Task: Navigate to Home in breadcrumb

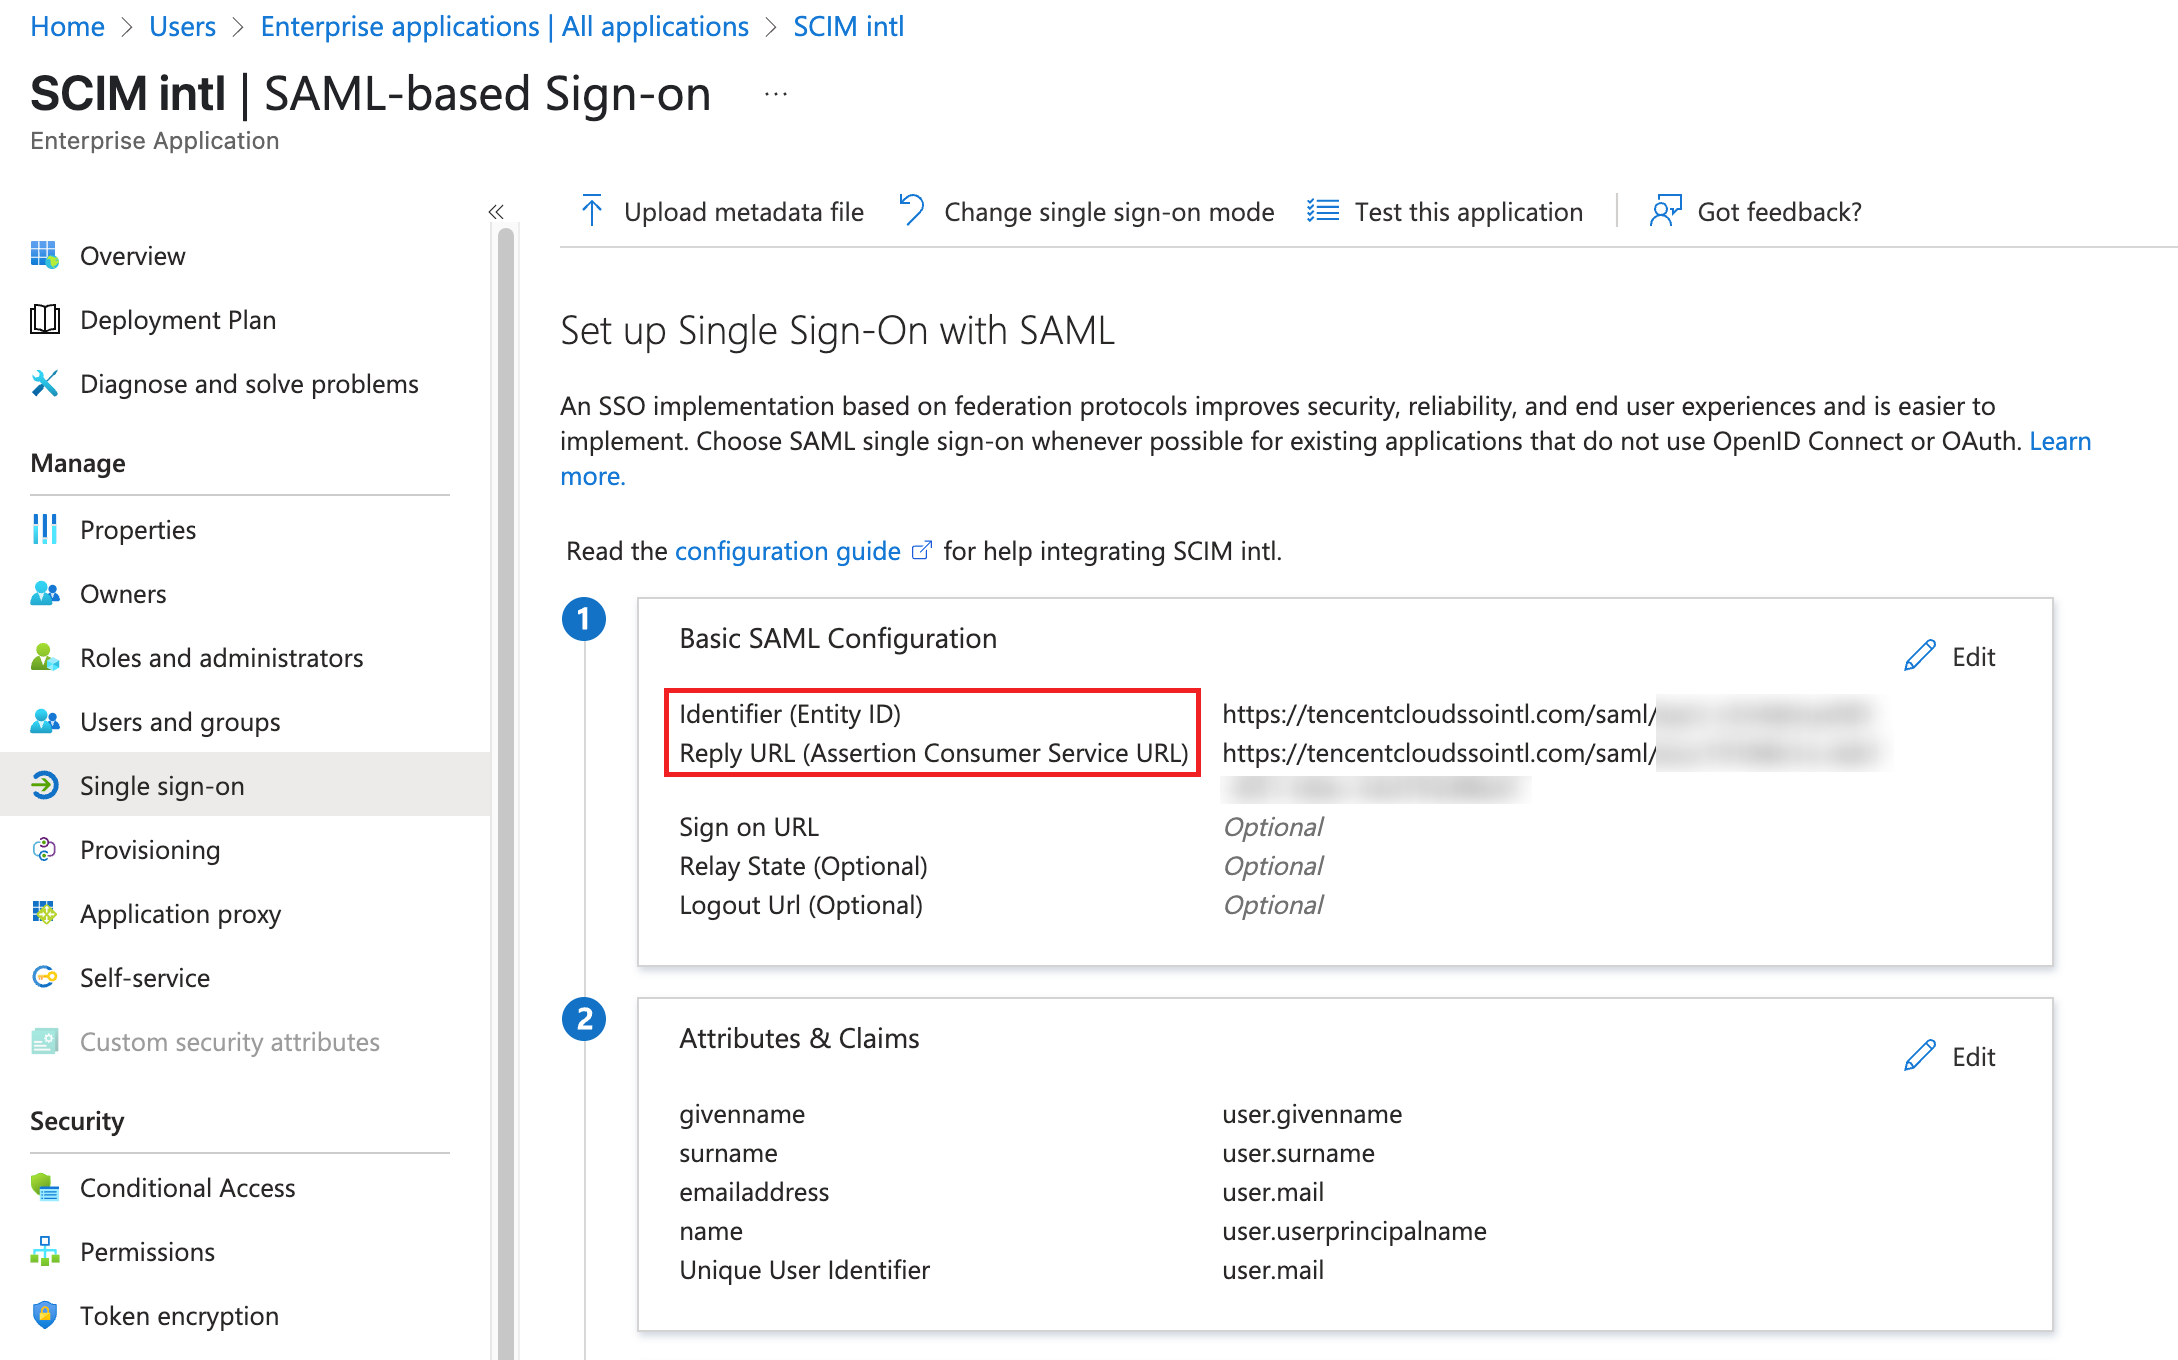Action: 67,26
